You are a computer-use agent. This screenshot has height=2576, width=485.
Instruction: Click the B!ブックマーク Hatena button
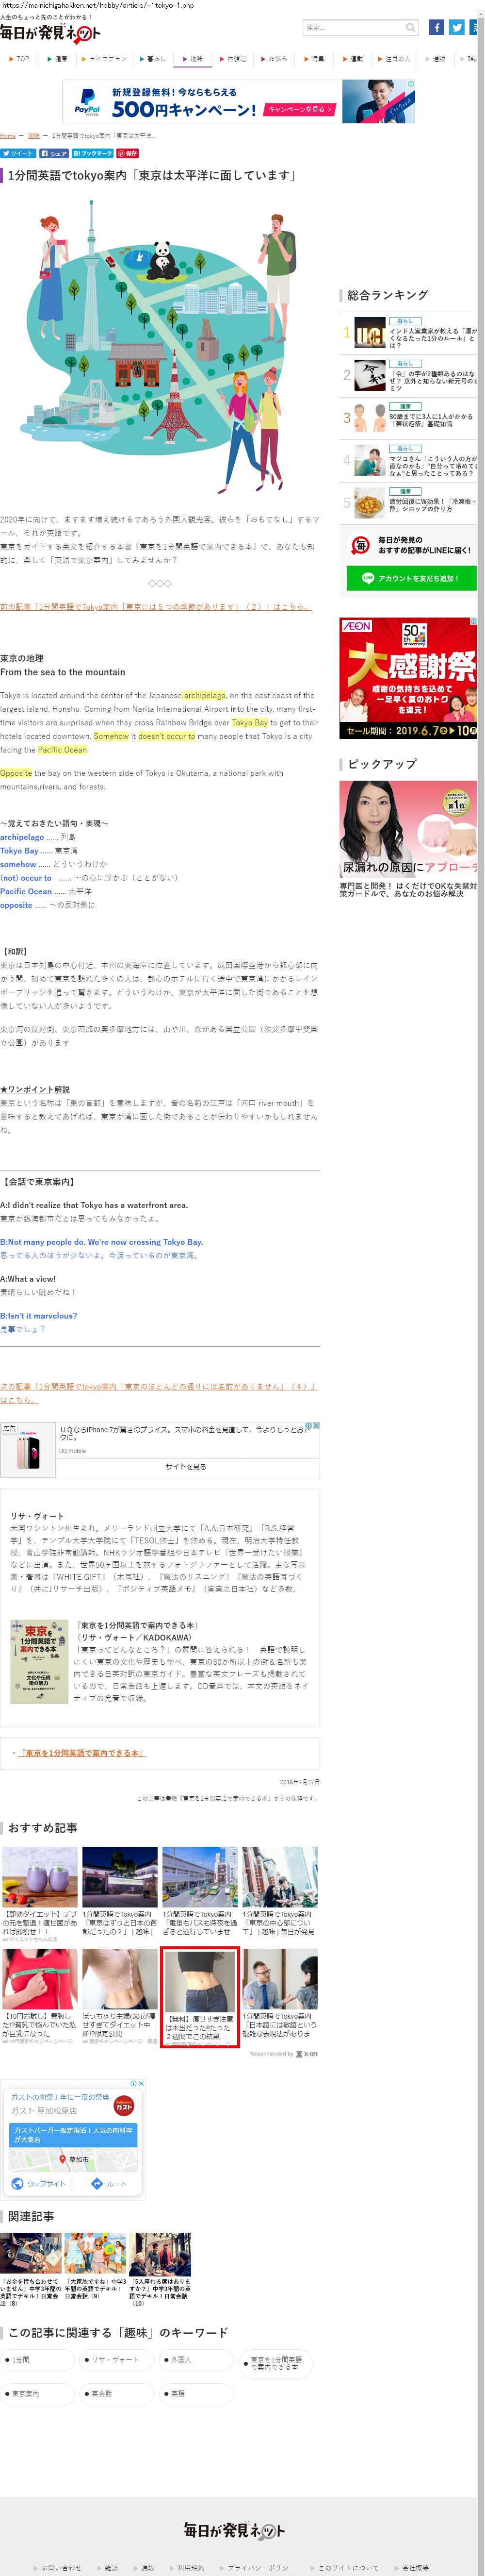click(x=93, y=153)
